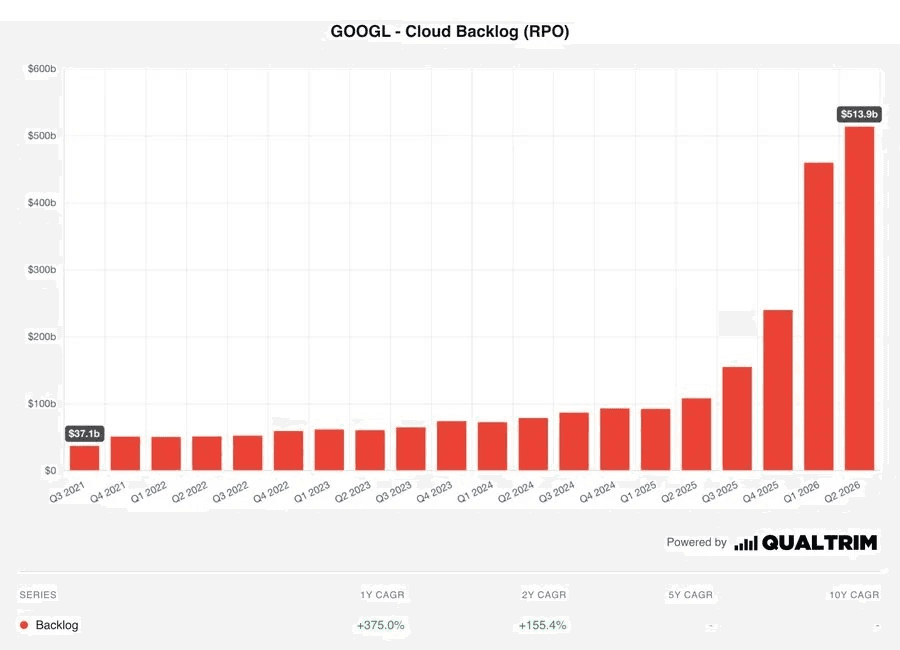The width and height of the screenshot is (900, 650).
Task: Click the Q3 2024 bar
Action: click(574, 442)
